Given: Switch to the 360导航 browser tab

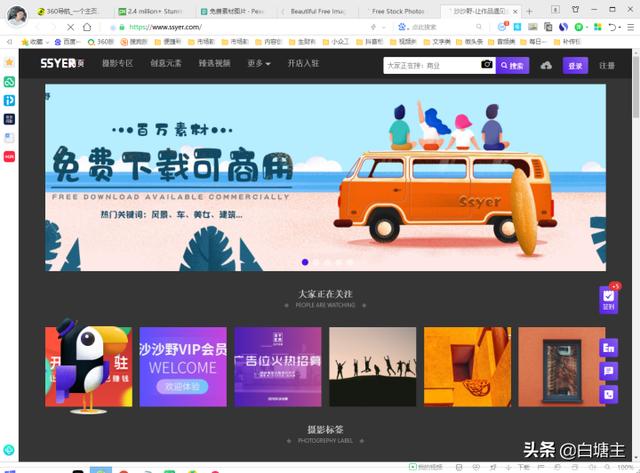Looking at the screenshot, I should pos(69,11).
